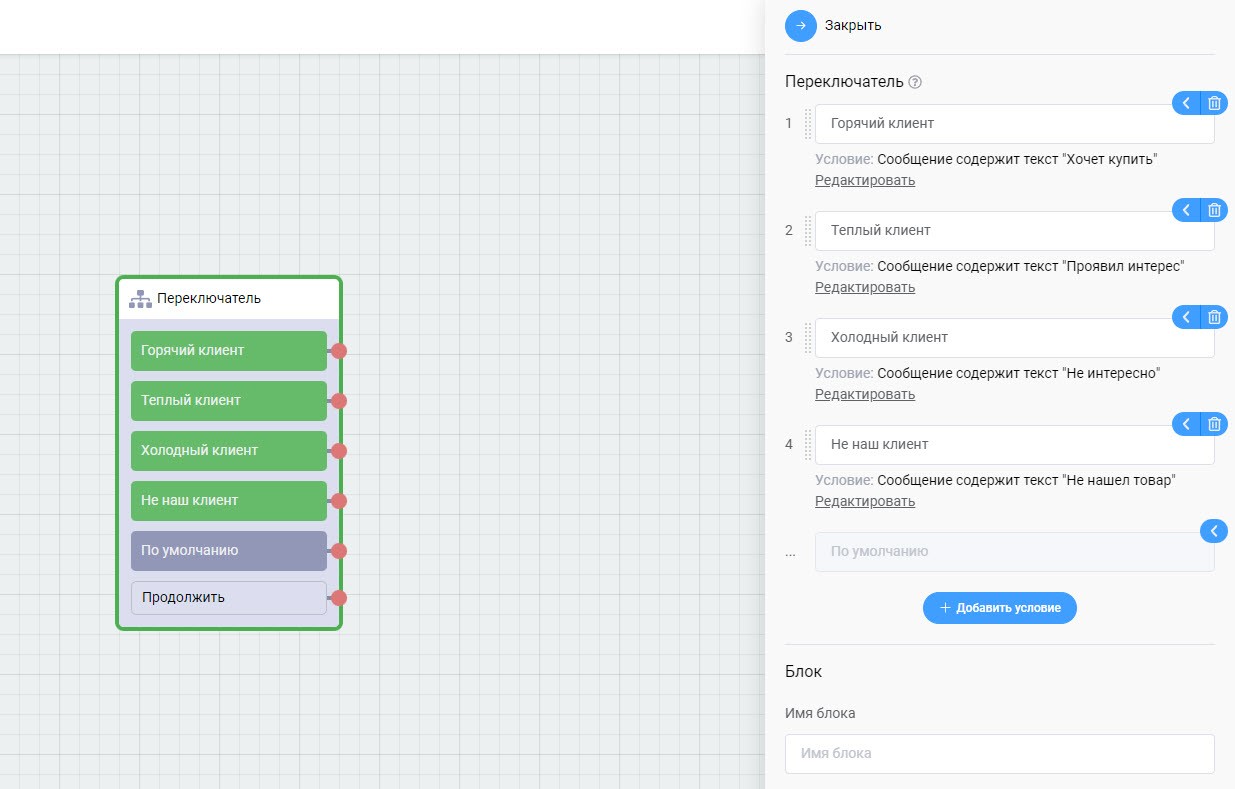This screenshot has width=1235, height=789.
Task: Click trash icon for Холодный клиент
Action: point(1214,317)
